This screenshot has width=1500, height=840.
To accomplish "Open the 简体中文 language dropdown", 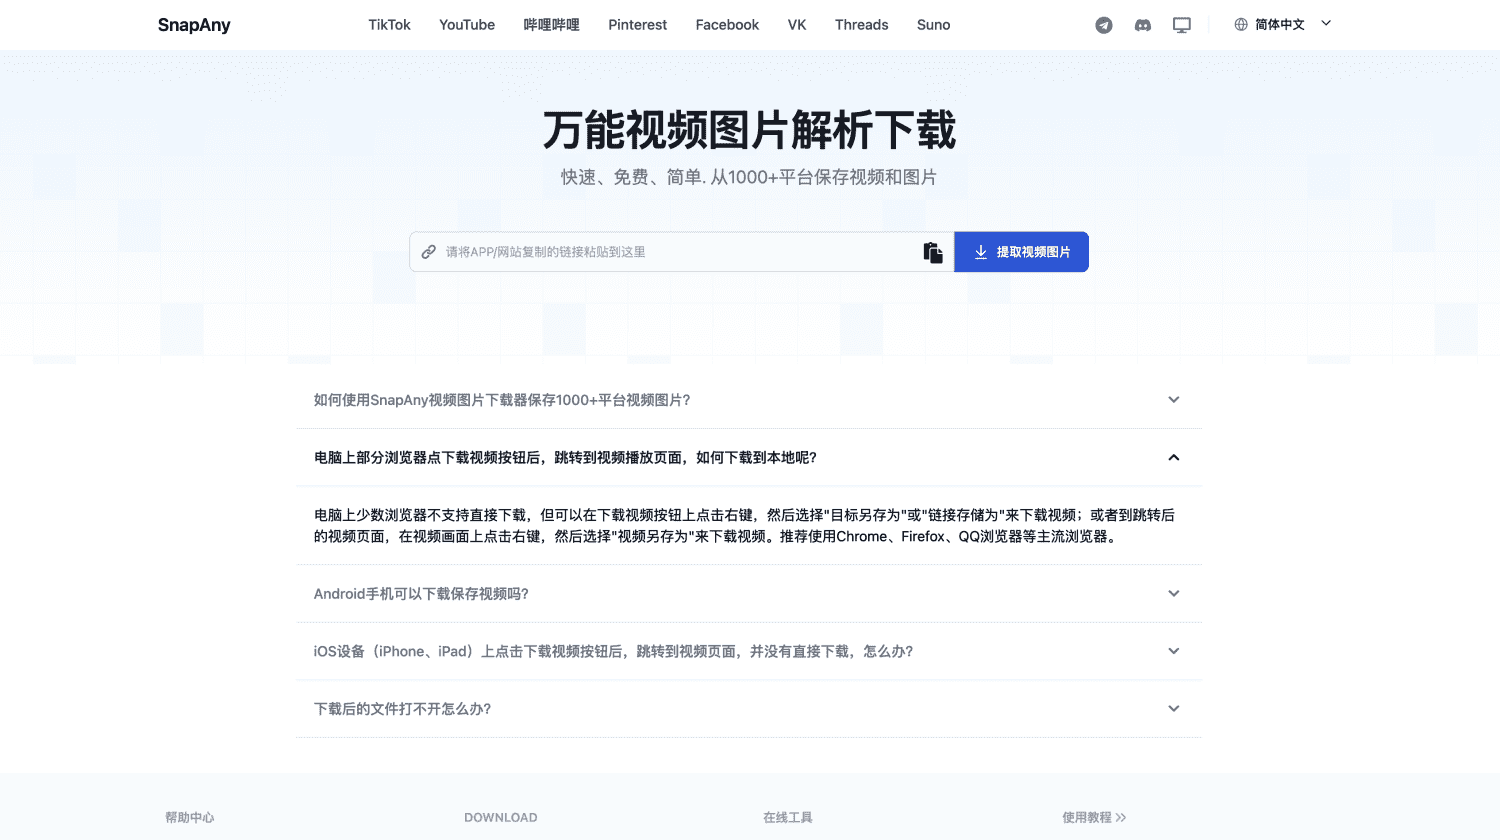I will pos(1283,24).
